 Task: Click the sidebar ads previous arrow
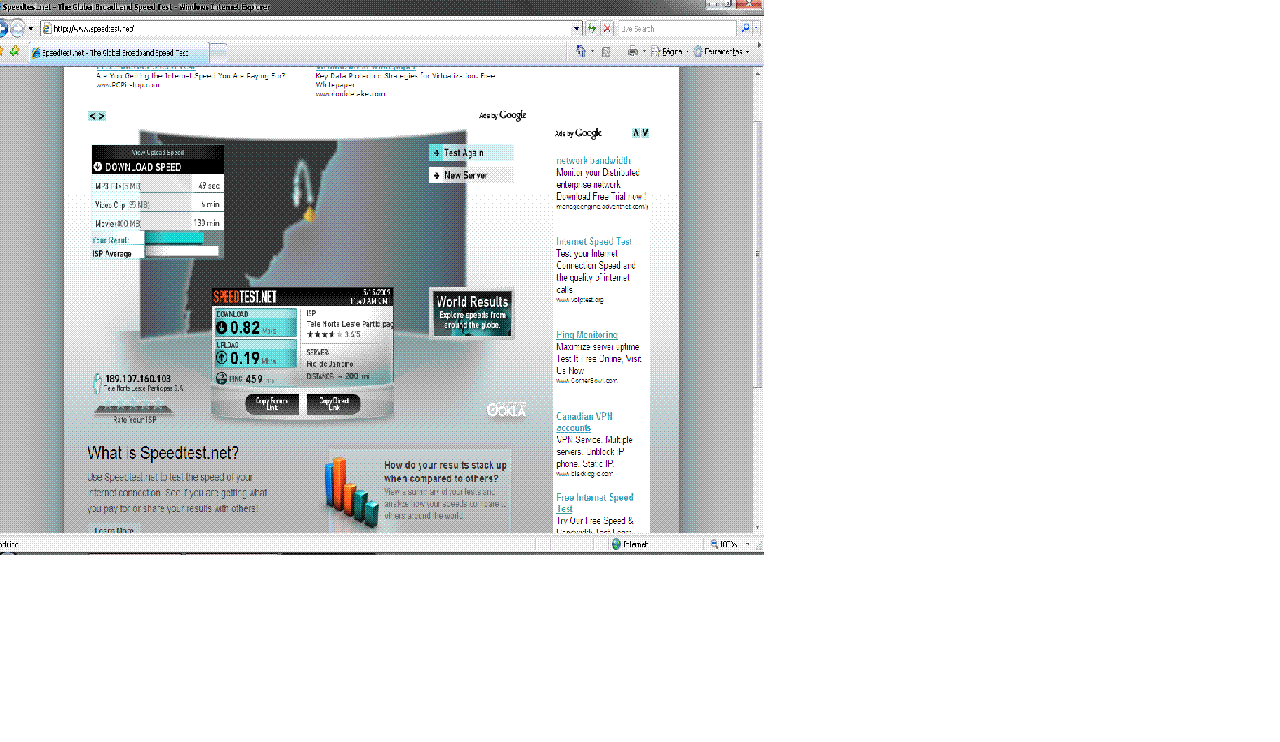coord(636,133)
